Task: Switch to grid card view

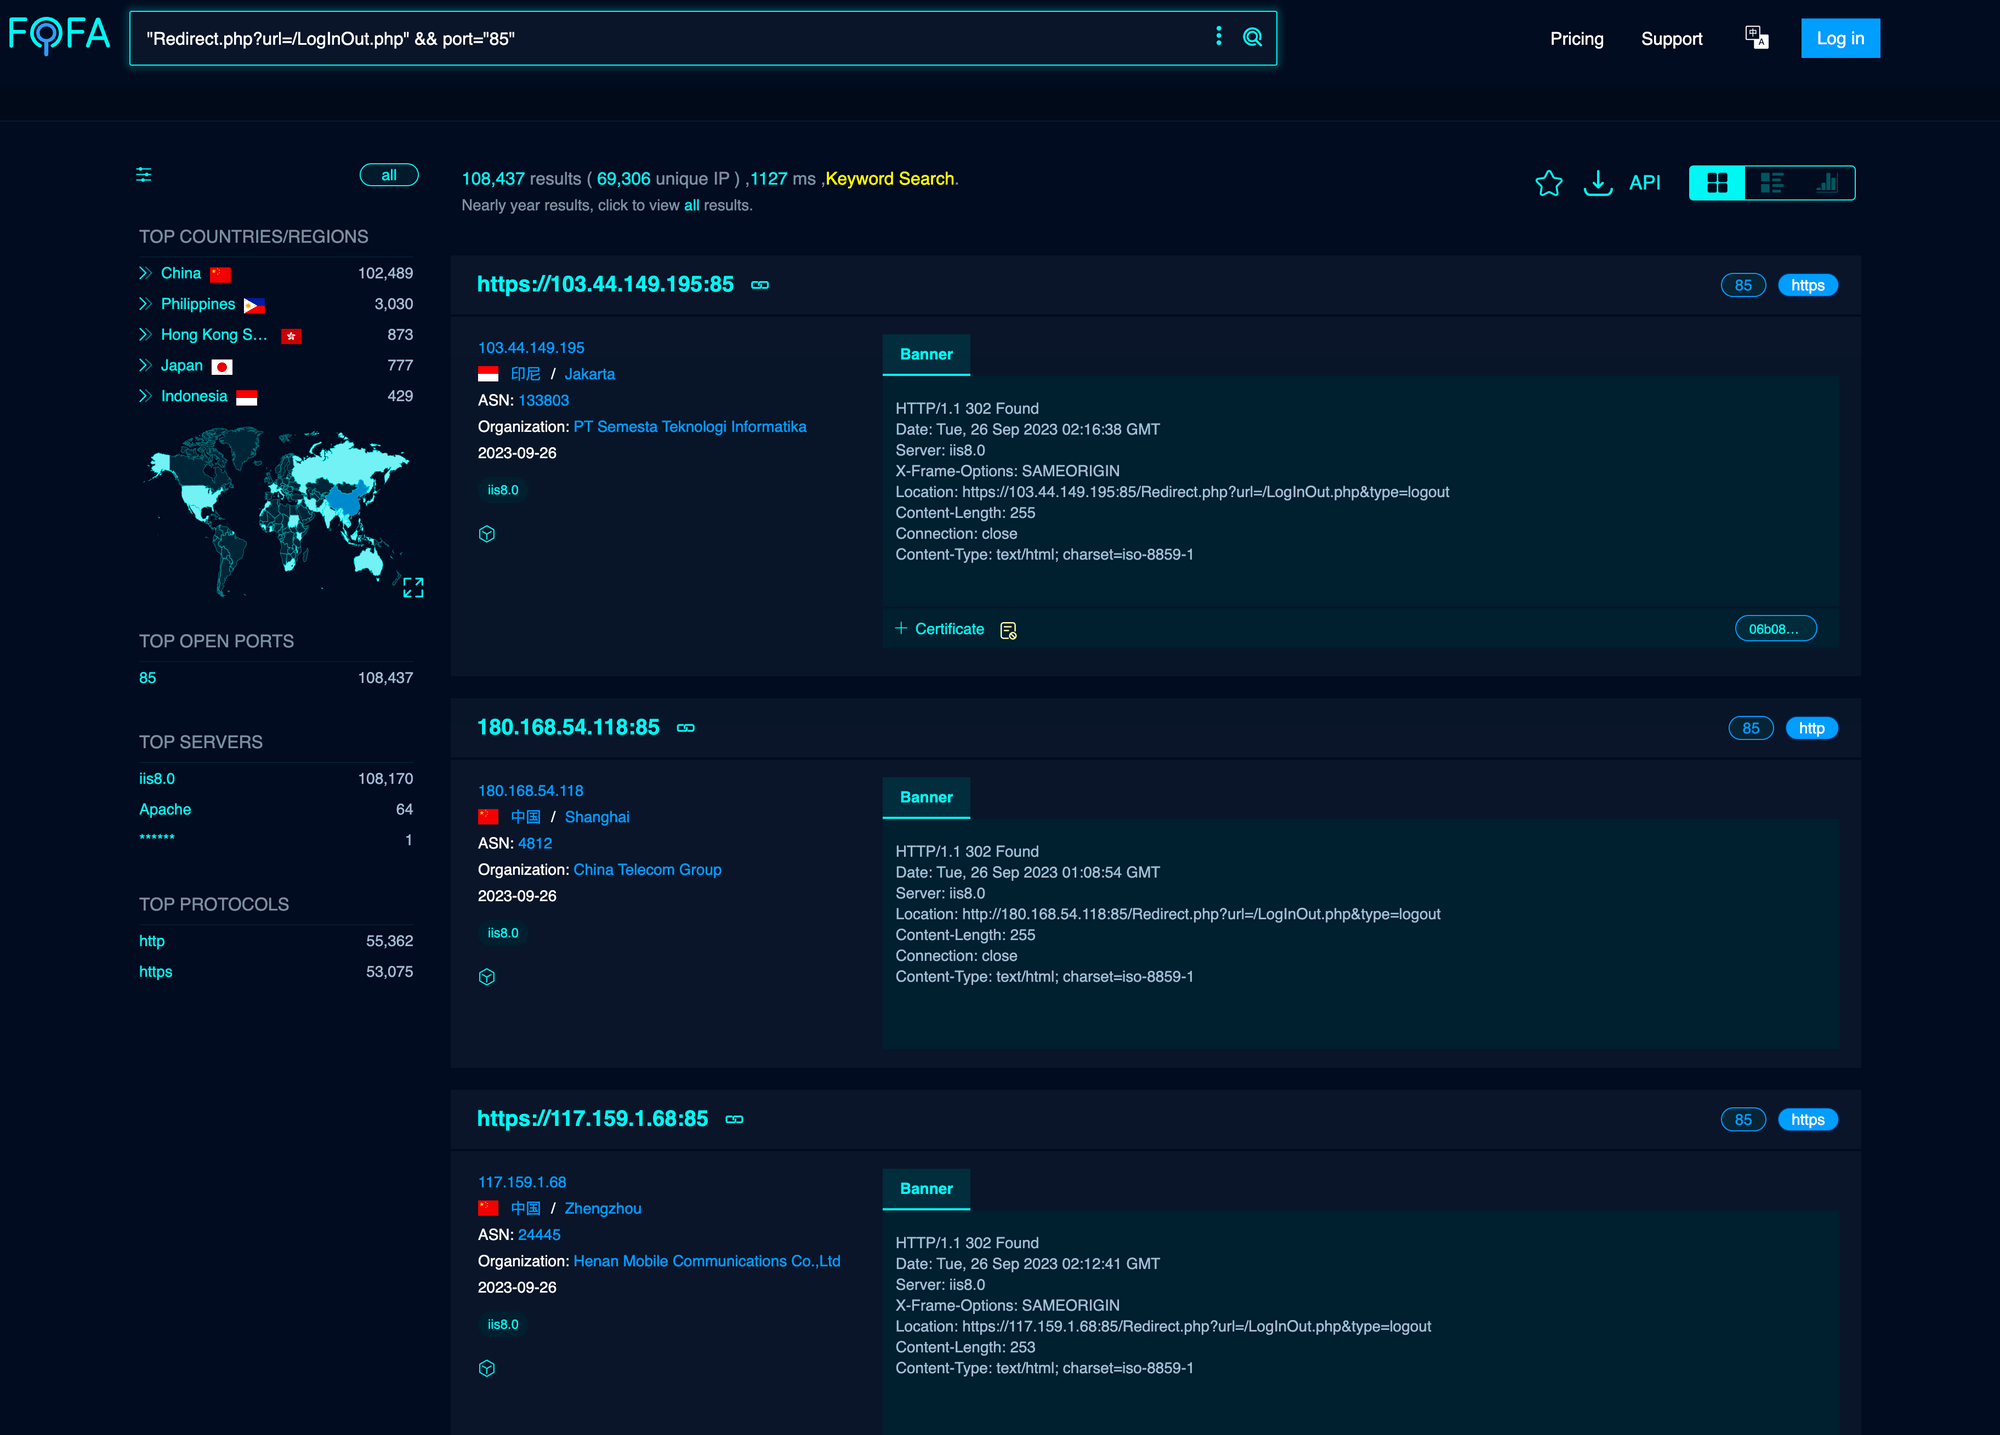Action: 1717,183
